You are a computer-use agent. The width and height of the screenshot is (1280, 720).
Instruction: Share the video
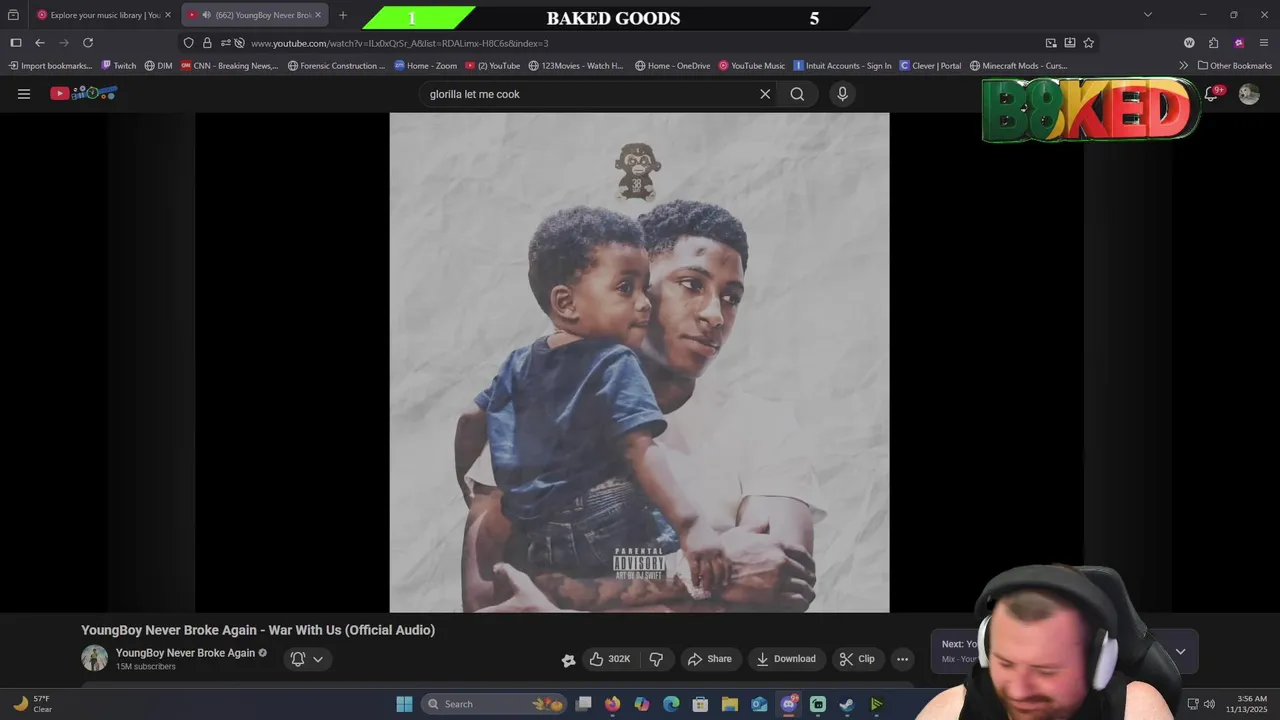[710, 659]
